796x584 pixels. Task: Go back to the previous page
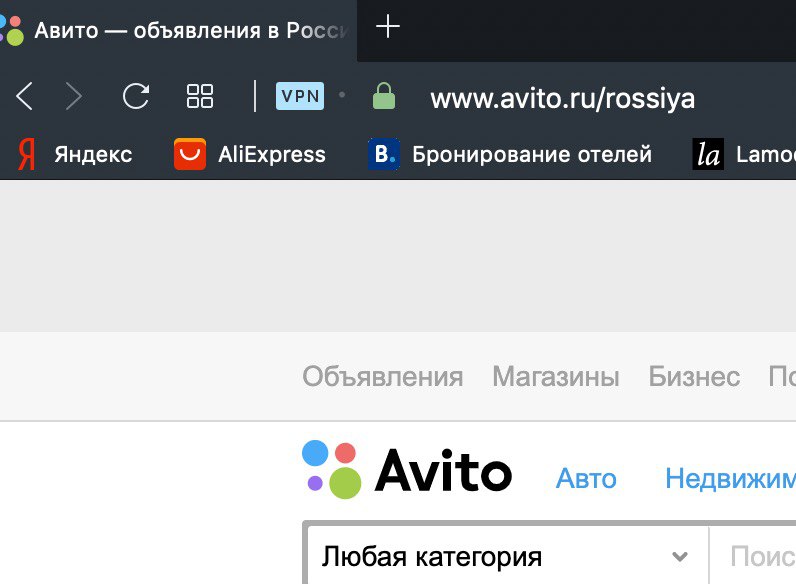(24, 96)
